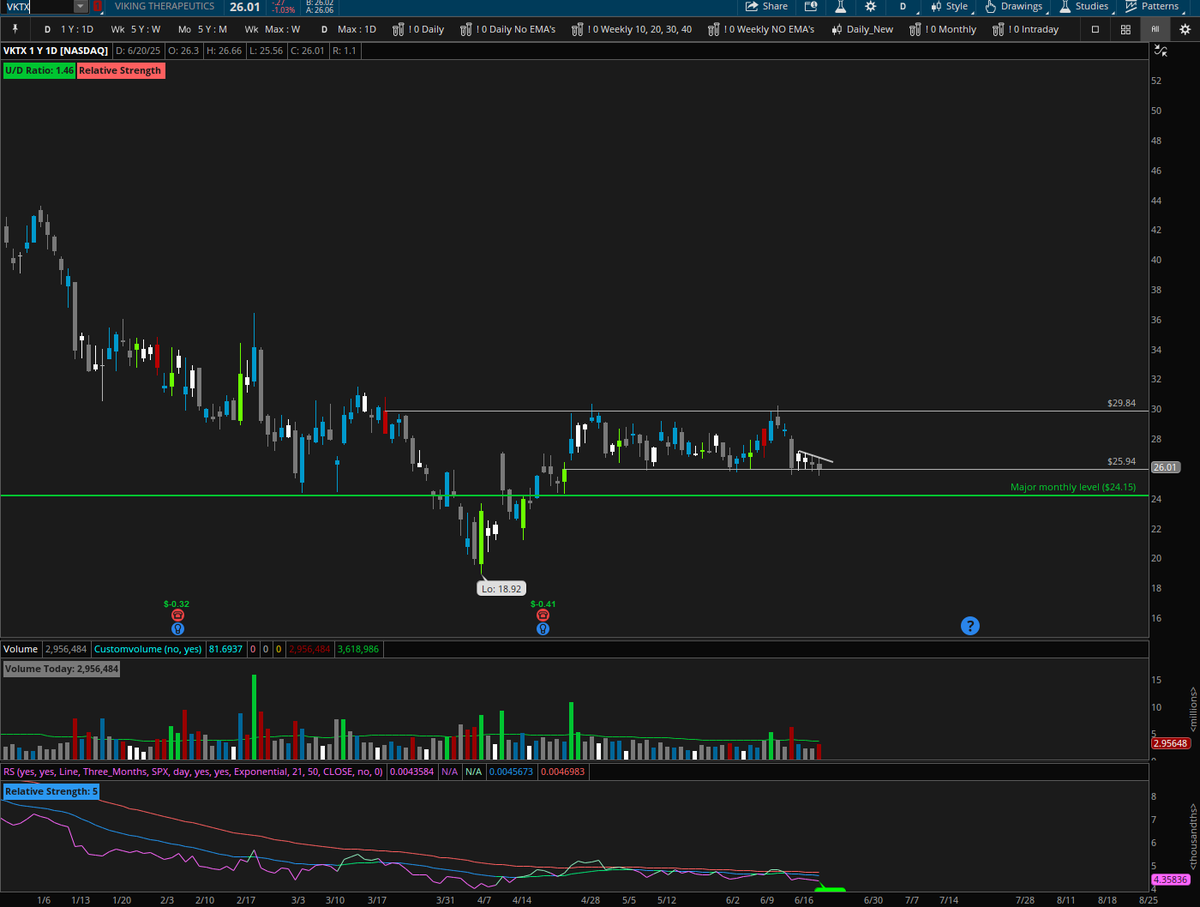This screenshot has height=907, width=1200.
Task: Open chart settings gear in top bar
Action: coord(870,6)
